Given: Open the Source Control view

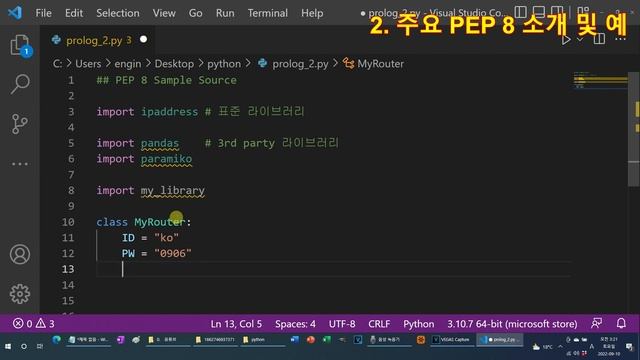Looking at the screenshot, I should pos(20,124).
